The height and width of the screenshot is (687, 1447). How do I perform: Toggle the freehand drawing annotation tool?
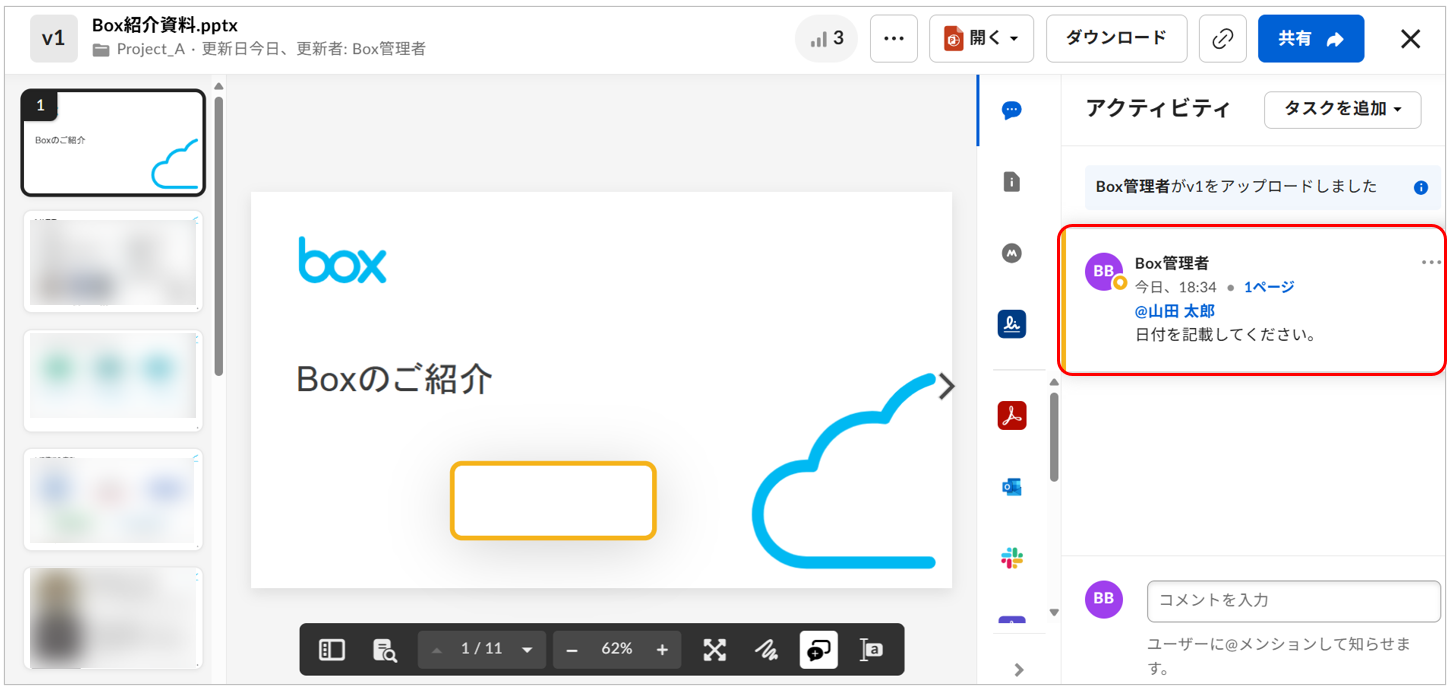[766, 650]
